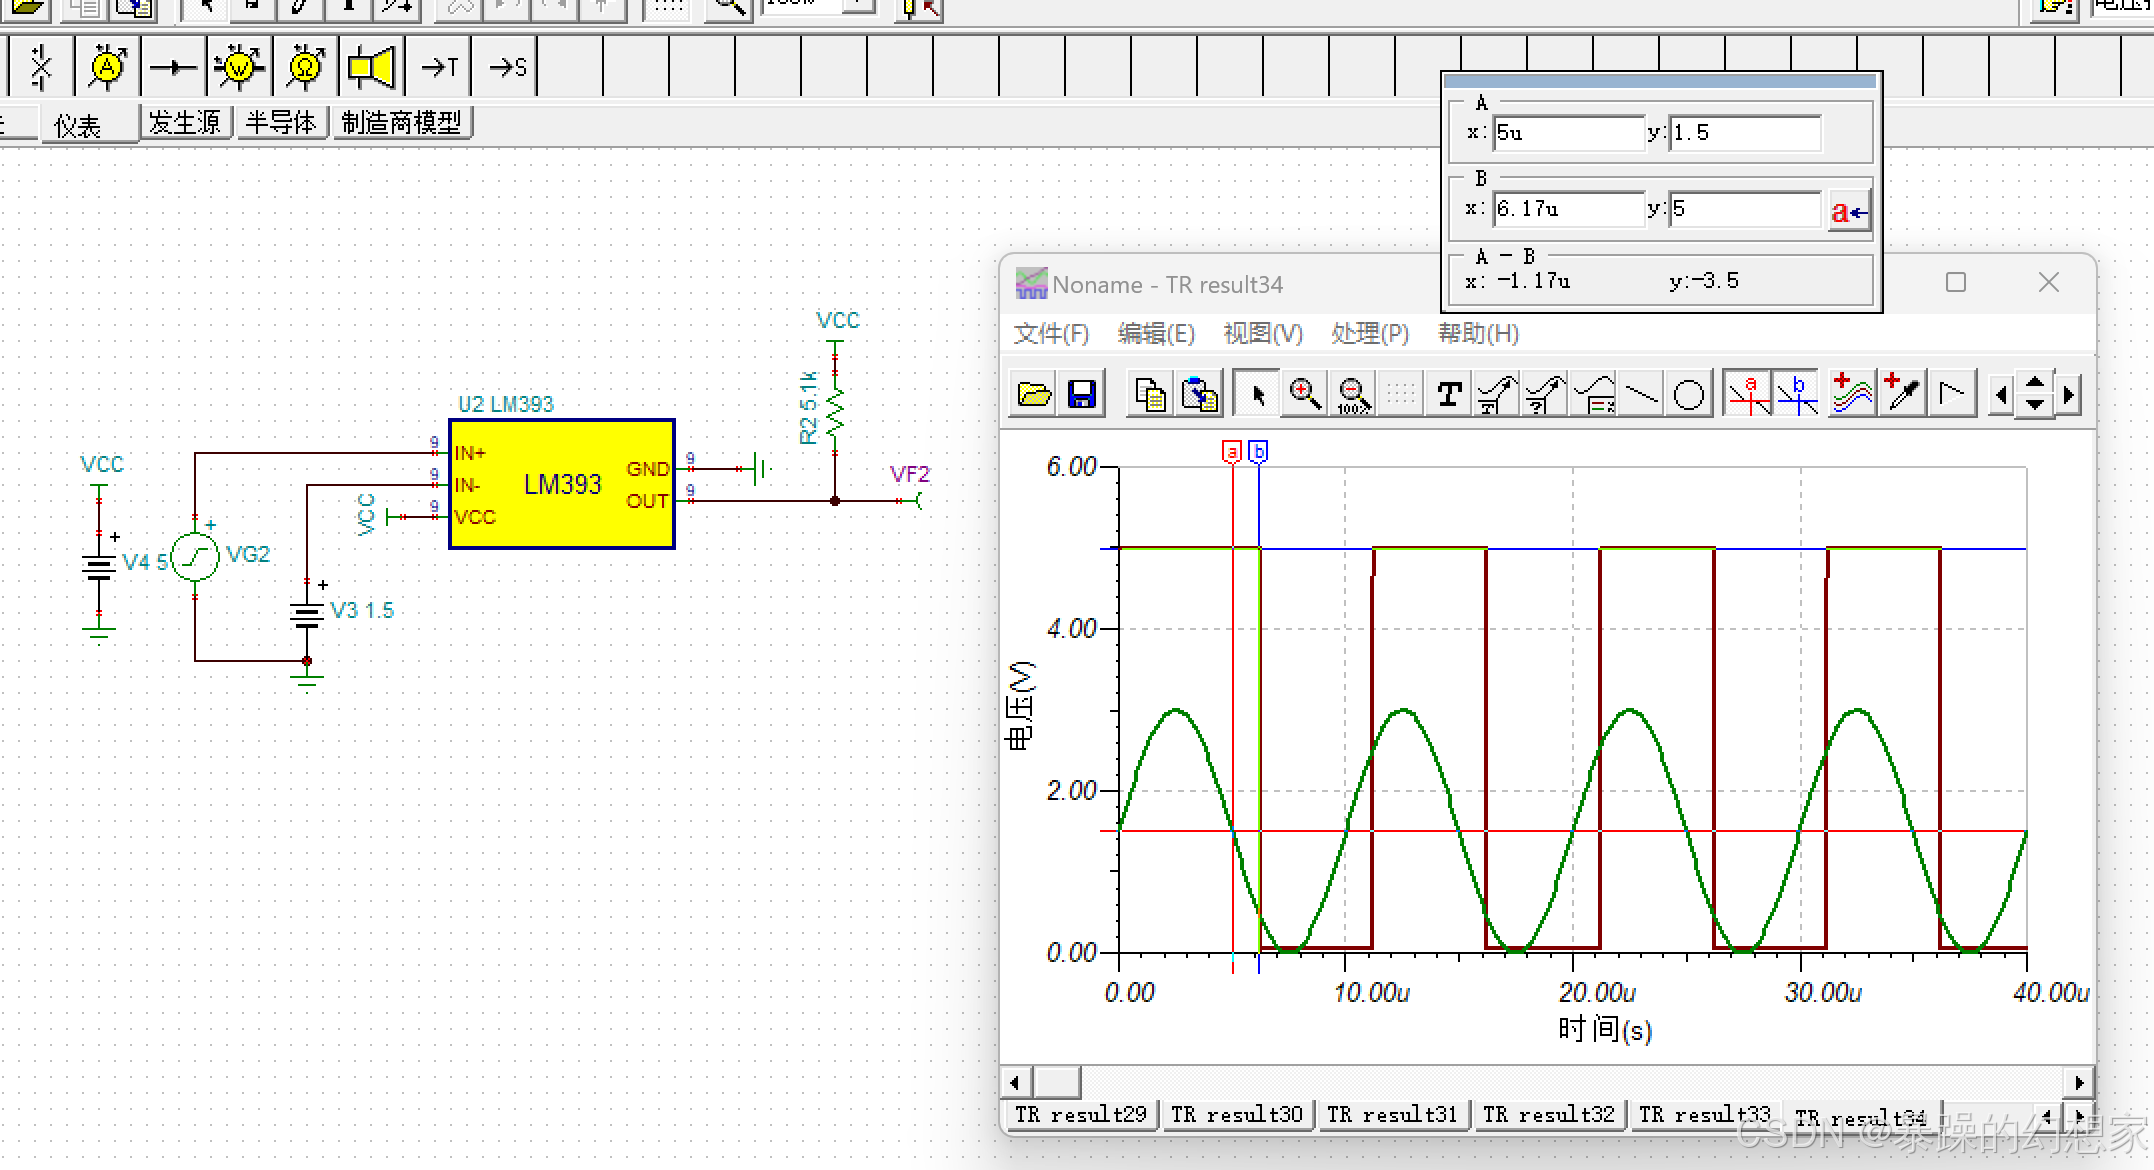Click the zoom in magnifier tool
This screenshot has height=1170, width=2154.
(1305, 395)
